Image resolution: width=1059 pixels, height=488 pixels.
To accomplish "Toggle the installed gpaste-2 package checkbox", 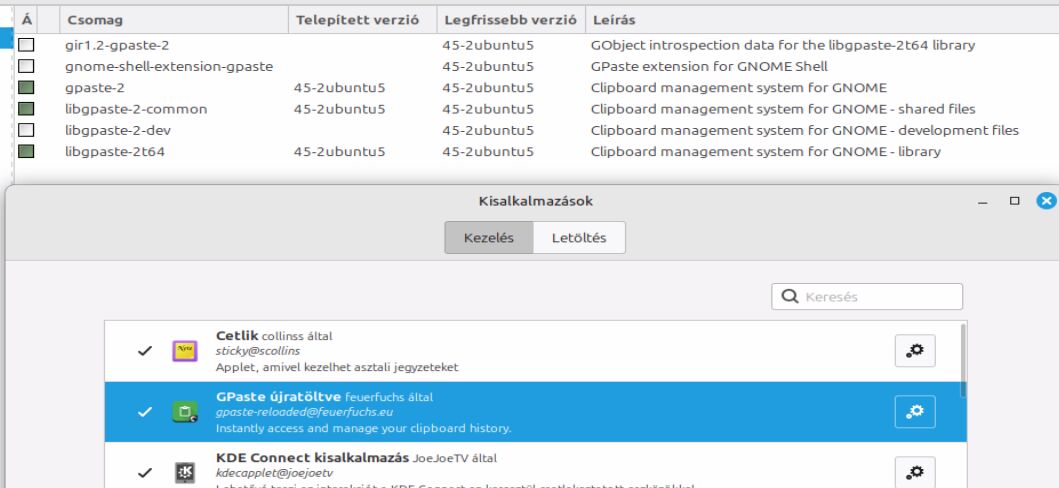I will [26, 88].
